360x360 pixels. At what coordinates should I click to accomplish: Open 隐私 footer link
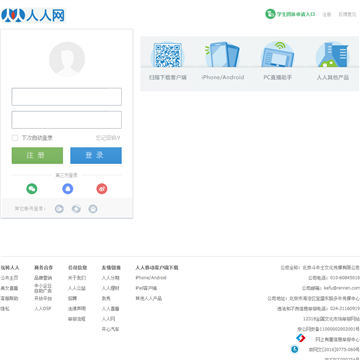point(5,309)
